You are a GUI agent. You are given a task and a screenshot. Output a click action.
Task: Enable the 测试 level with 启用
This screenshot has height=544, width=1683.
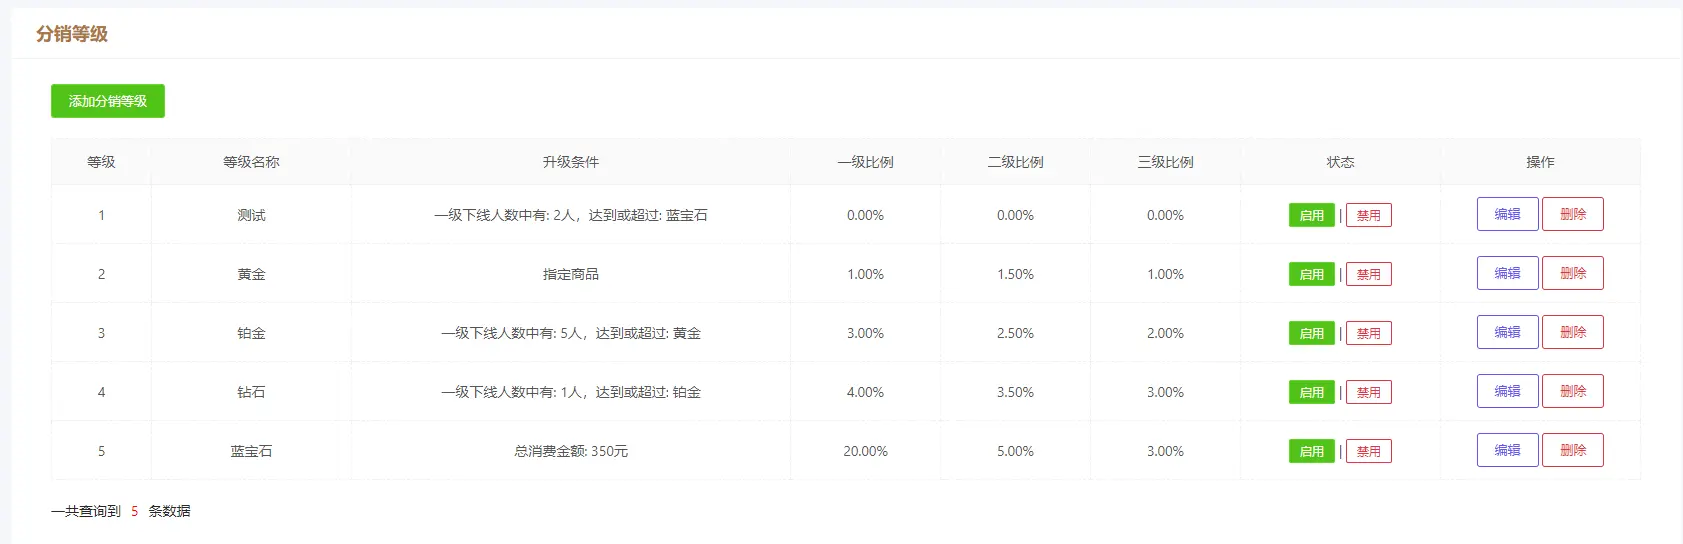pos(1311,215)
